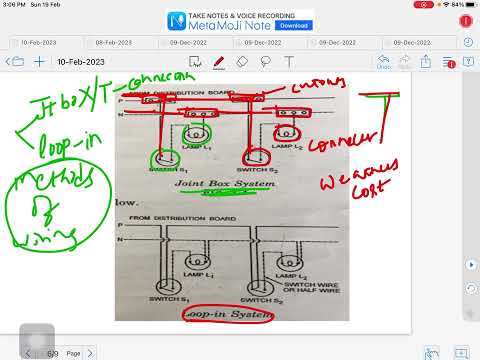Open the main menu with red badge
This screenshot has height=360, width=480.
pyautogui.click(x=448, y=62)
